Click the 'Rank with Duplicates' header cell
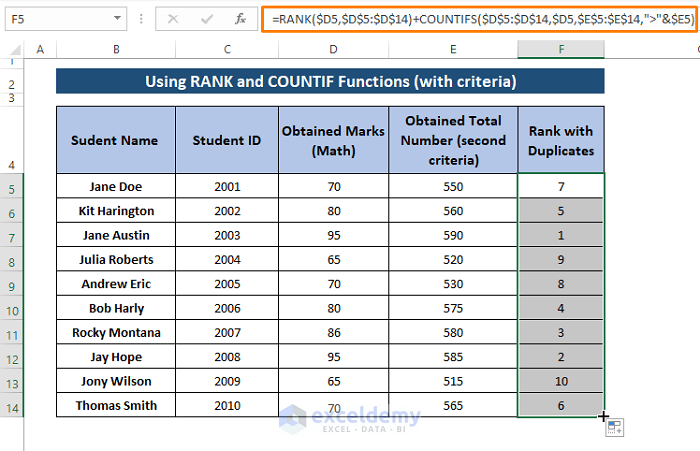700x451 pixels. (561, 140)
